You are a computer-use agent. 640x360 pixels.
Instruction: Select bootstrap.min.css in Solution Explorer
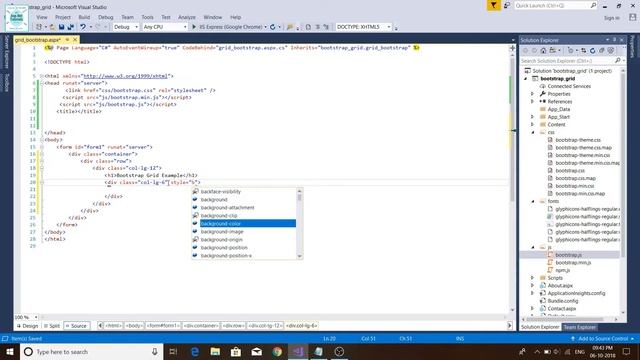pyautogui.click(x=574, y=186)
